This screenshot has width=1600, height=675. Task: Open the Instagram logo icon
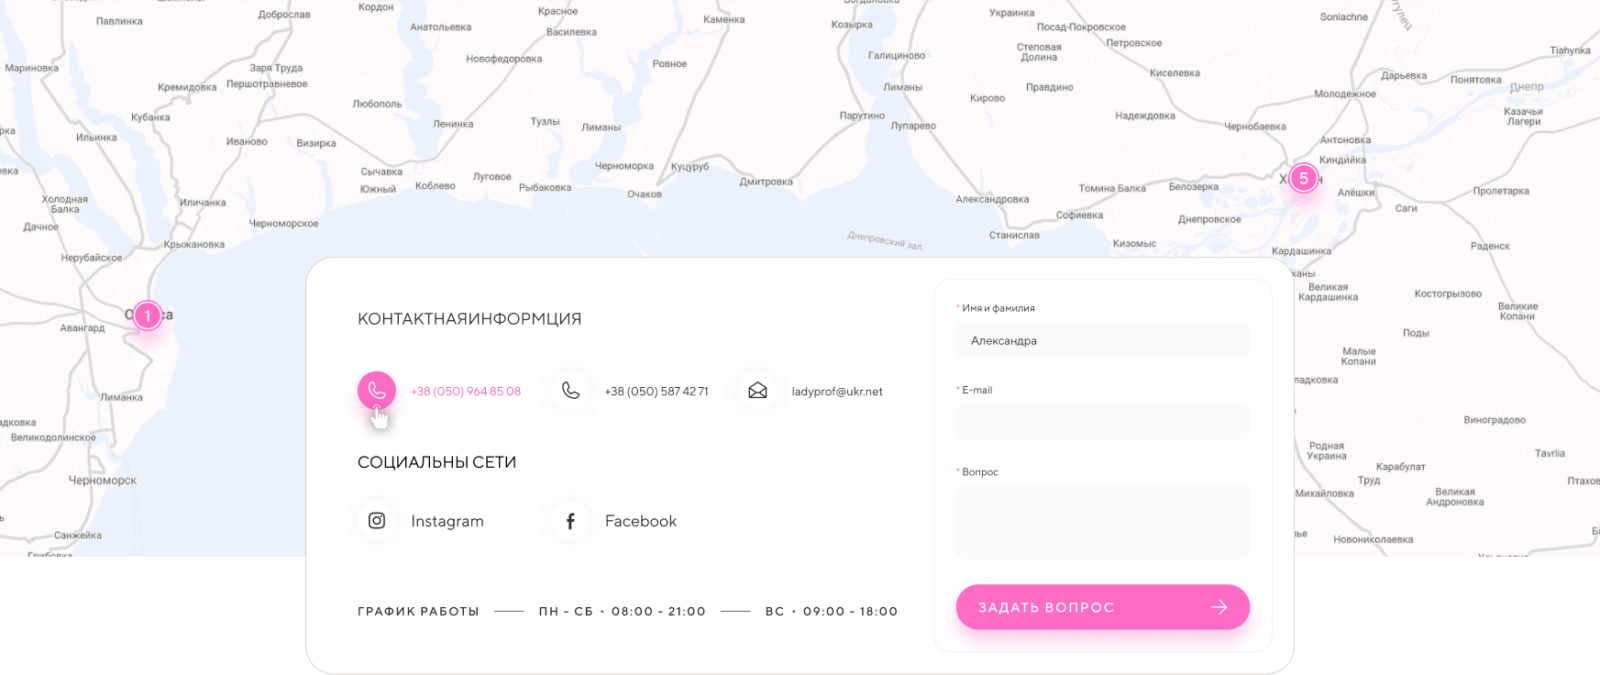coord(377,521)
